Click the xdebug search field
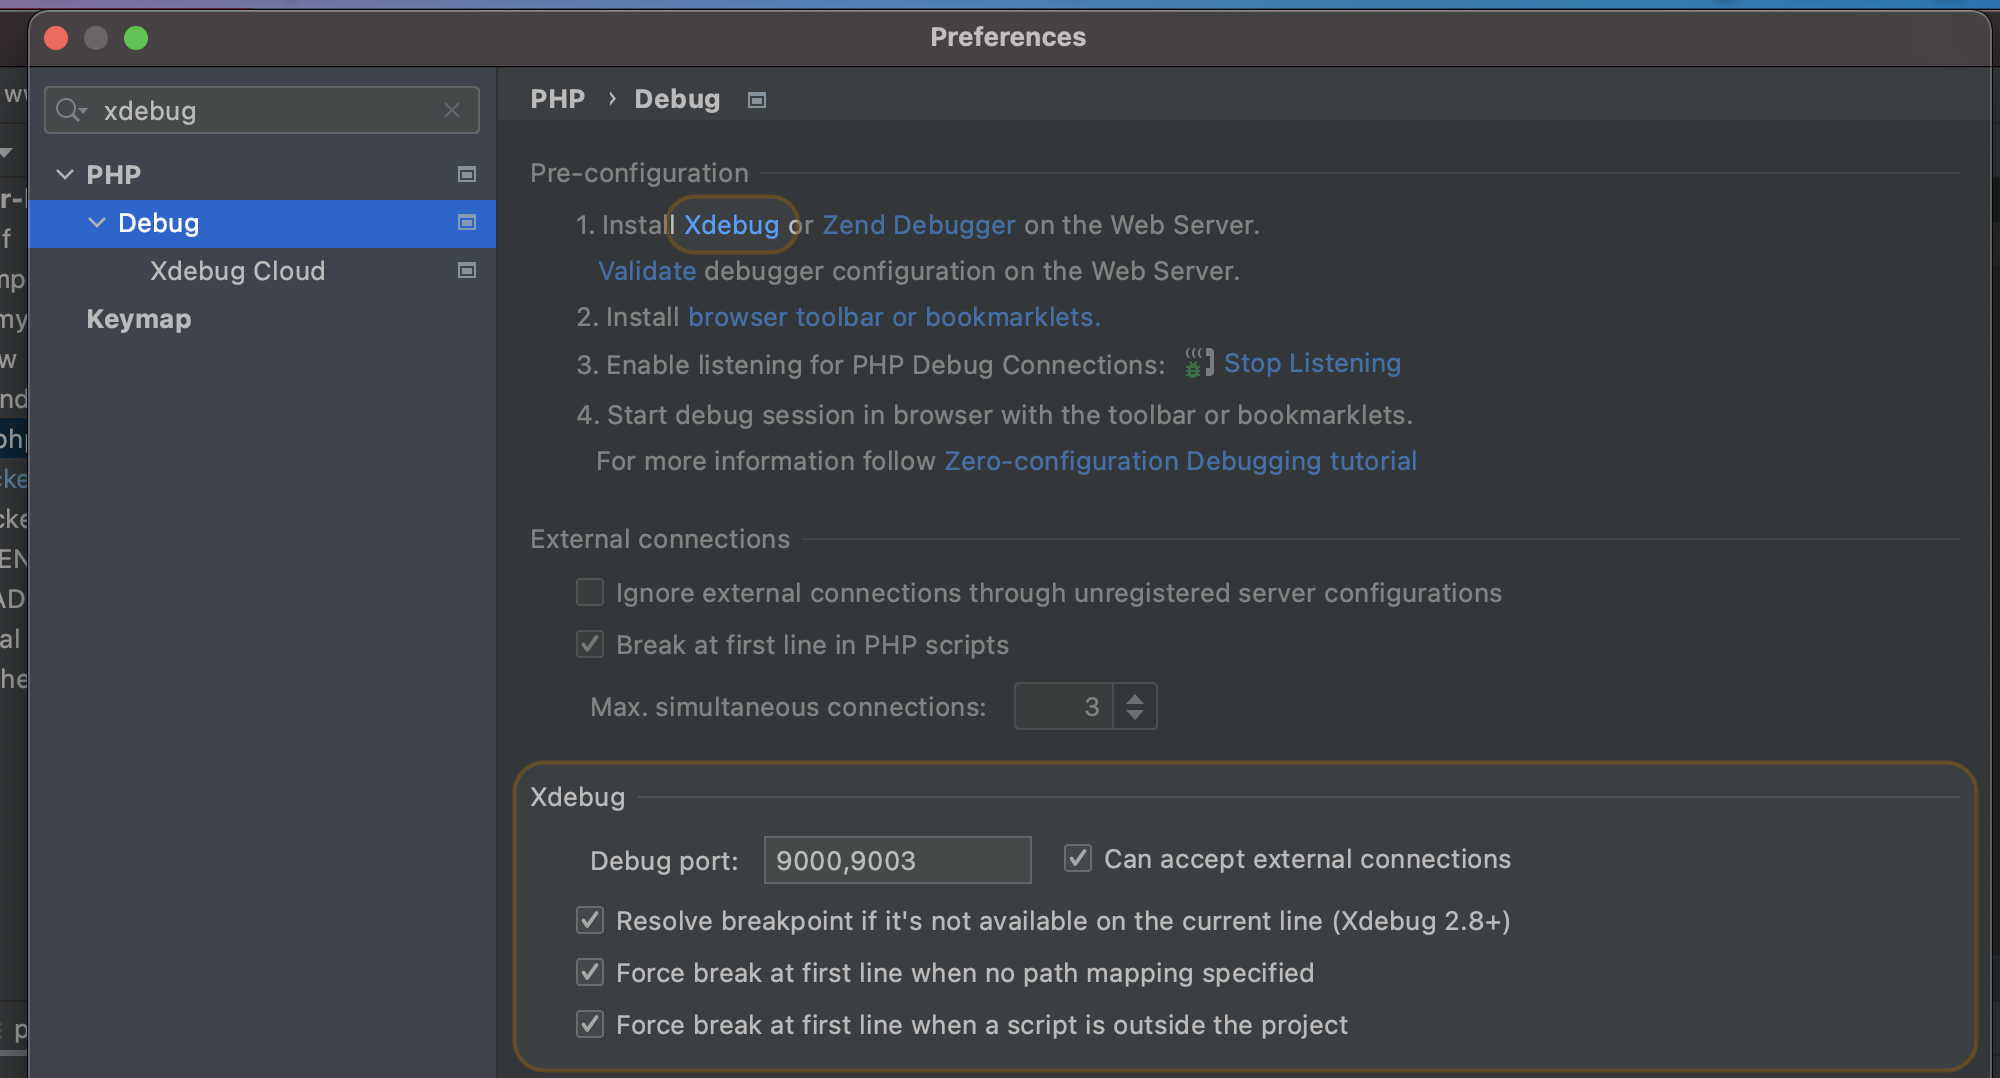The width and height of the screenshot is (2000, 1078). coord(262,110)
